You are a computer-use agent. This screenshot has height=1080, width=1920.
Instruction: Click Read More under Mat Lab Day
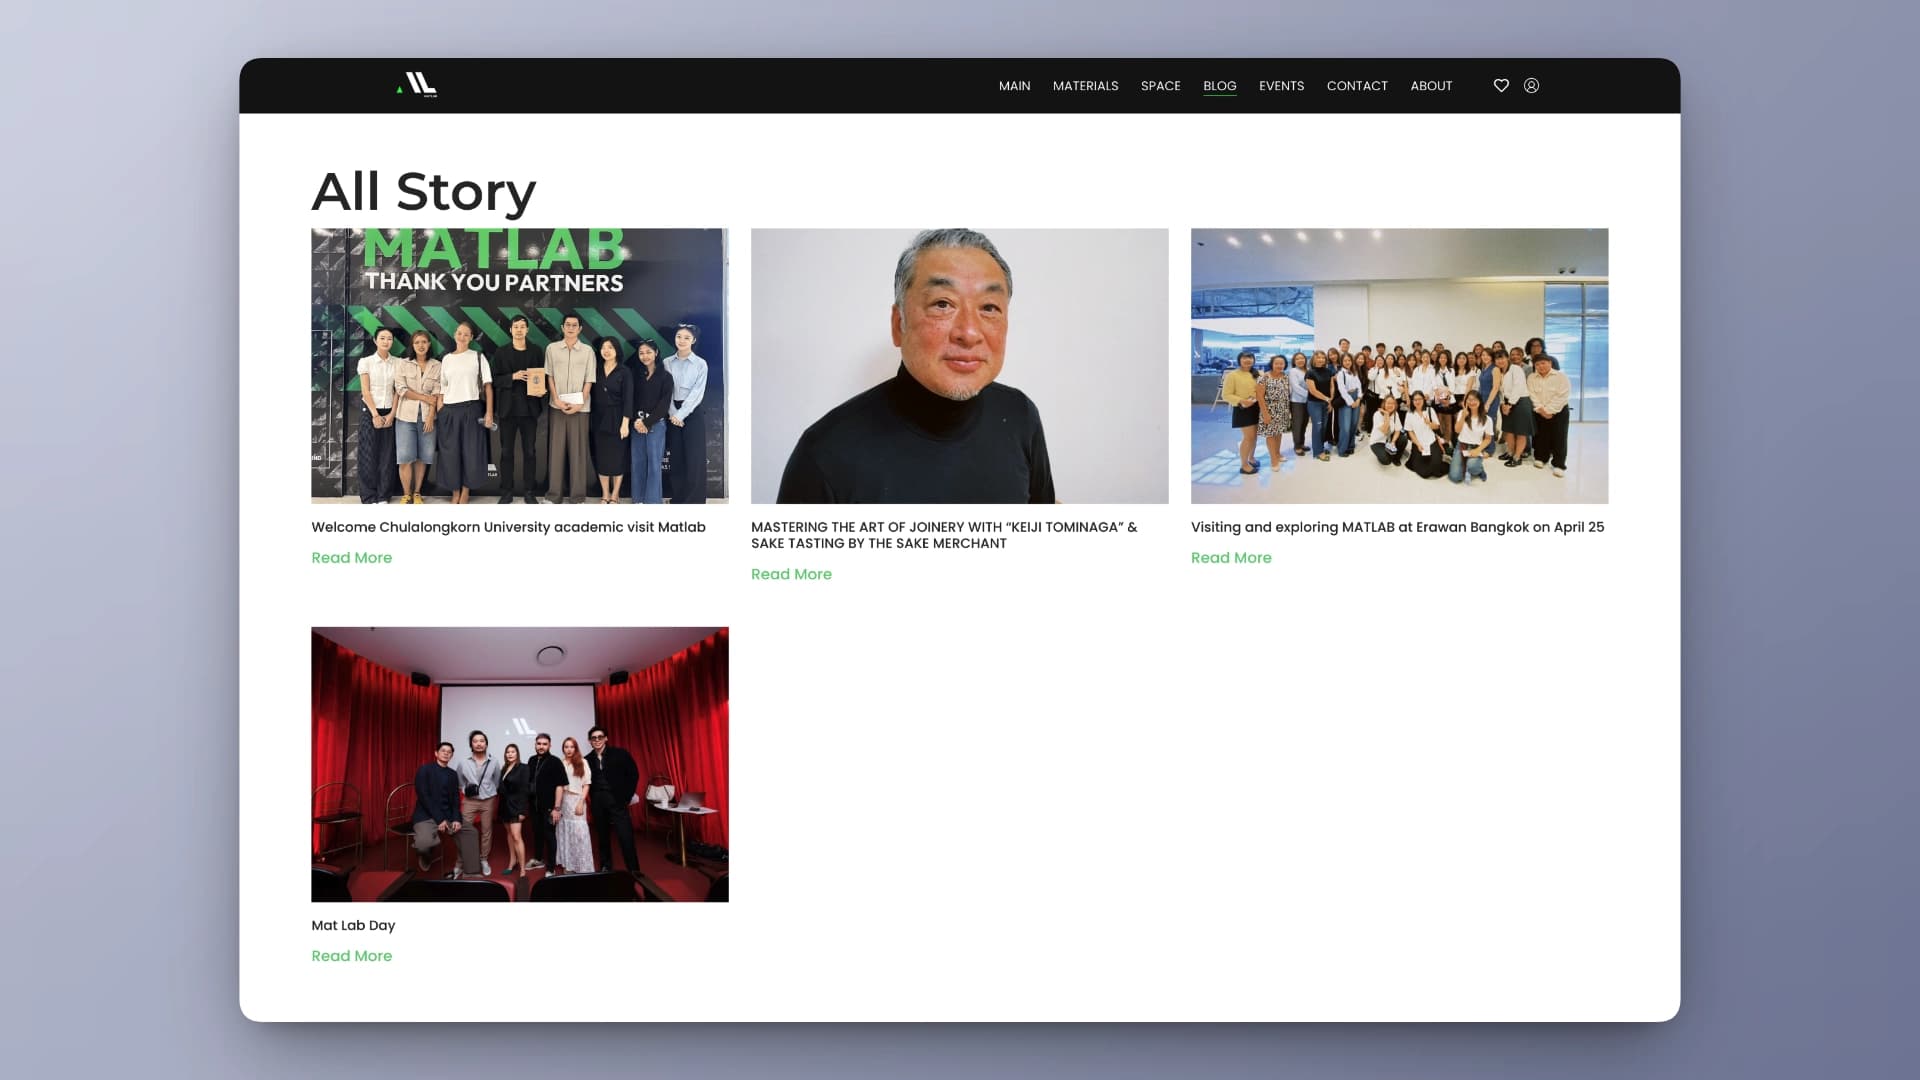[x=351, y=955]
